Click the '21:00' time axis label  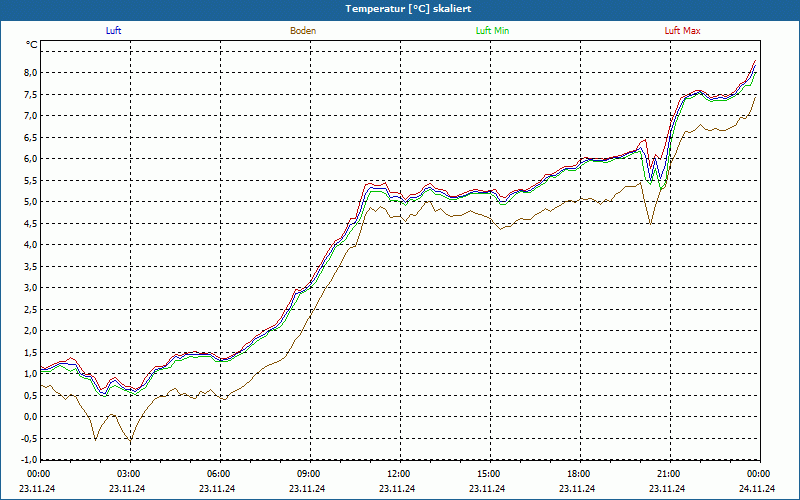[x=667, y=474]
